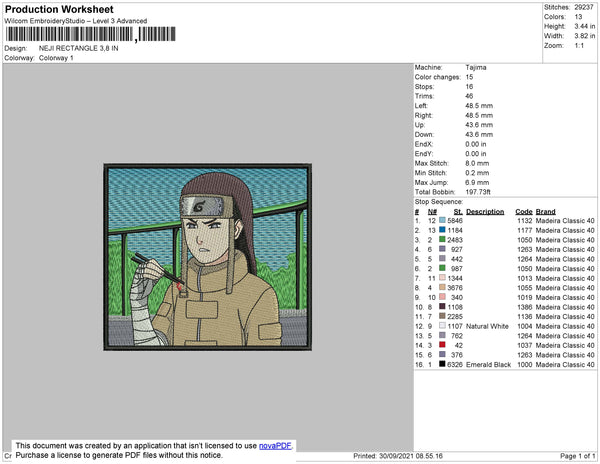Select the 'Emerald Black' description
This screenshot has width=600, height=464.
coord(488,365)
